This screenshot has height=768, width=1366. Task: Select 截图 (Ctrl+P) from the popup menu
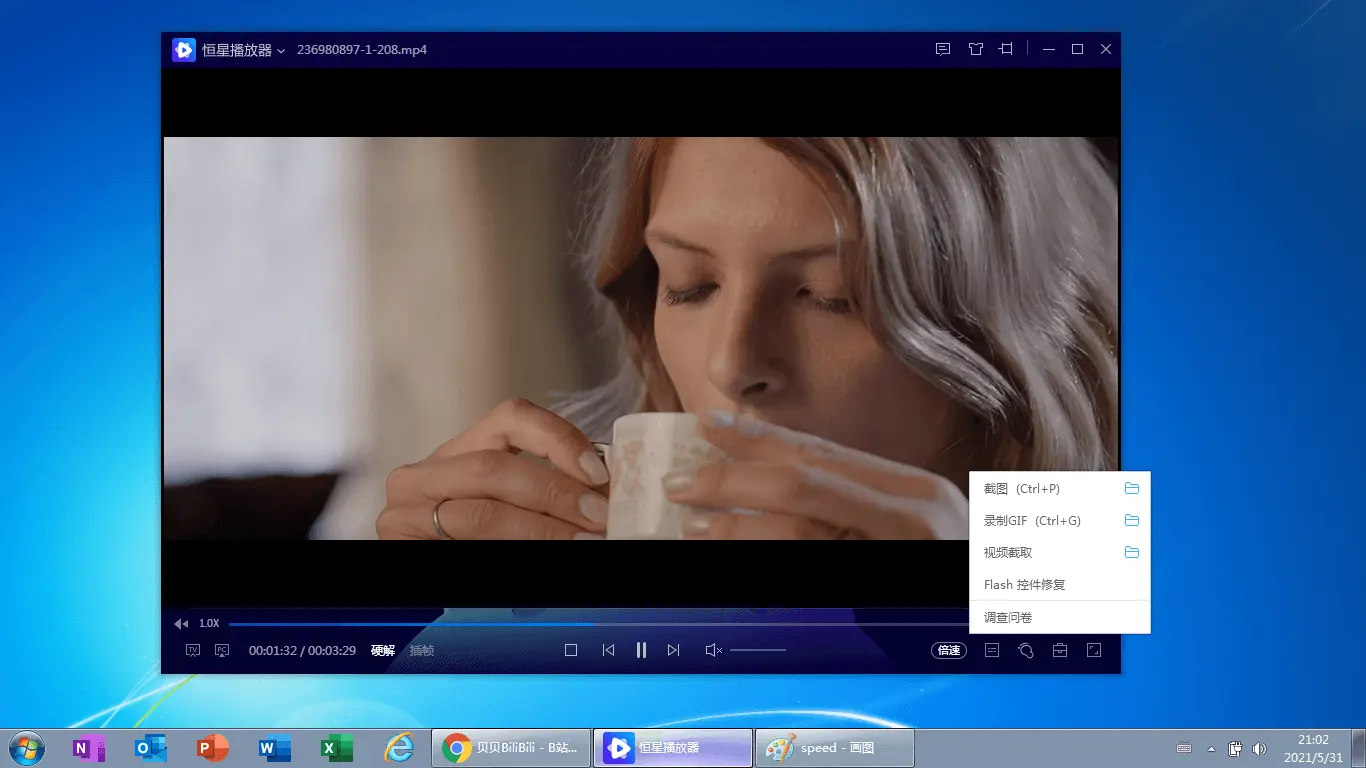(x=1060, y=488)
